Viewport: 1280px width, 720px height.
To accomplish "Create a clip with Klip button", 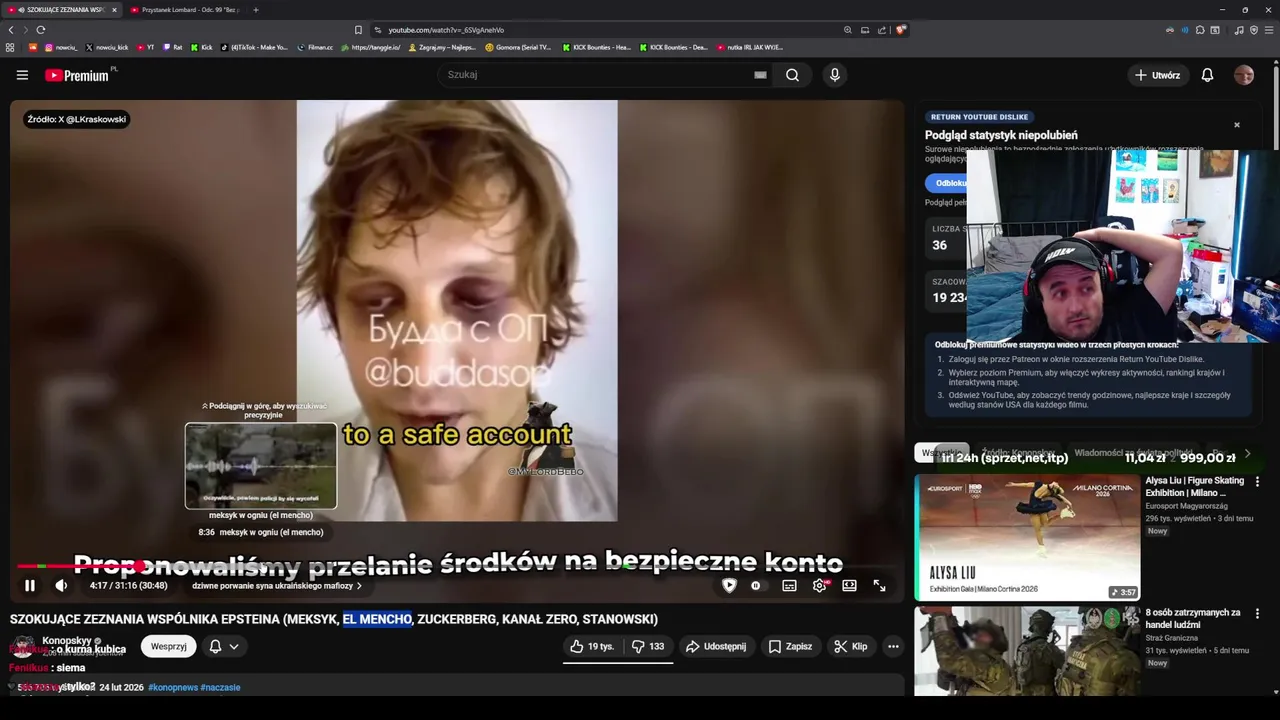I will tap(851, 647).
